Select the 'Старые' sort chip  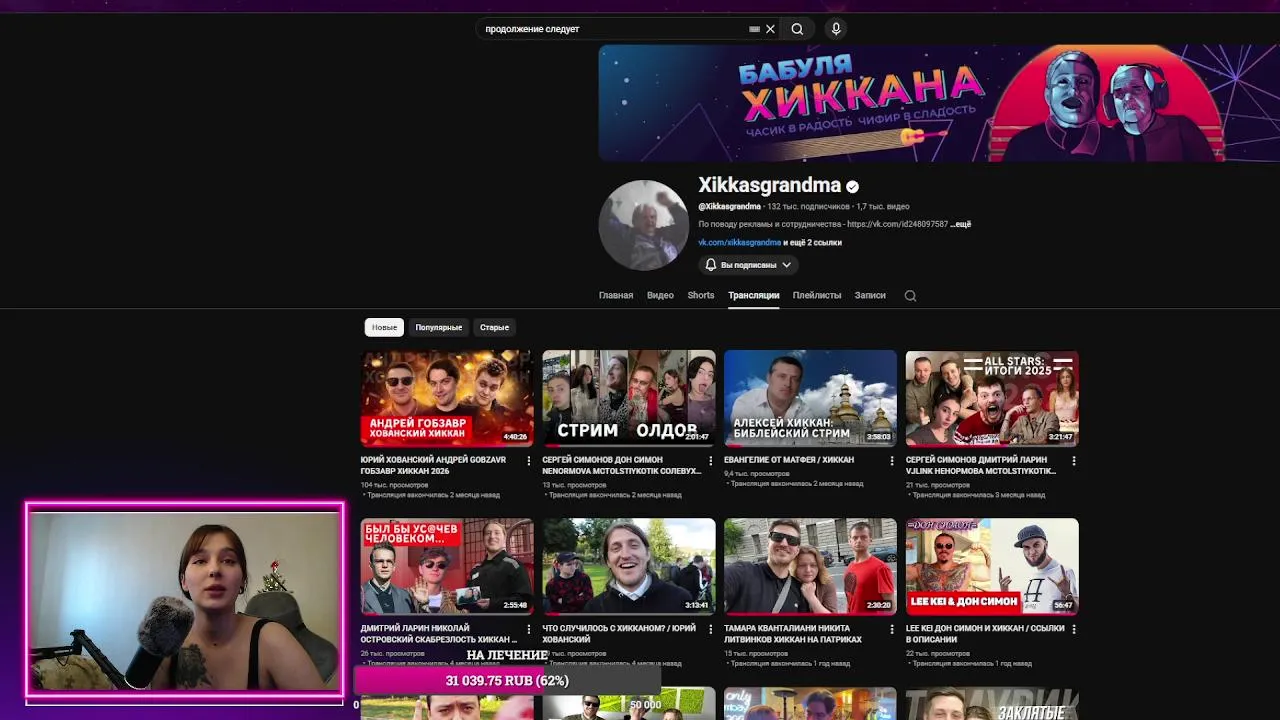494,327
